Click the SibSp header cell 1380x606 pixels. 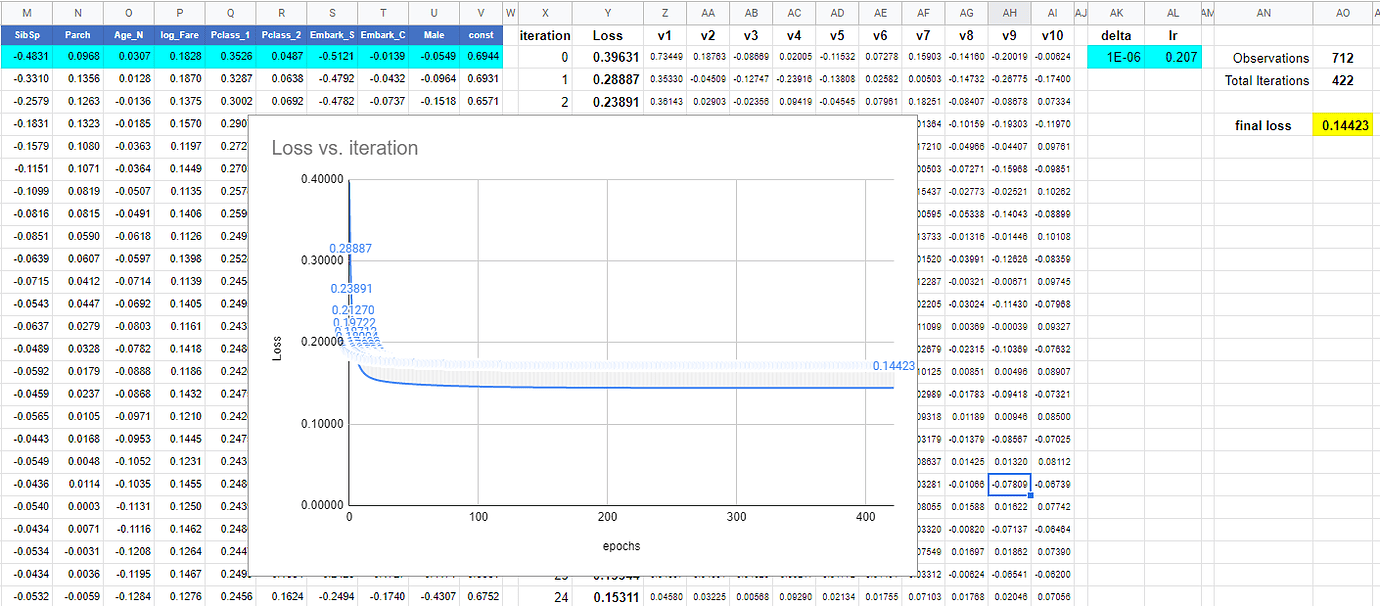[27, 35]
